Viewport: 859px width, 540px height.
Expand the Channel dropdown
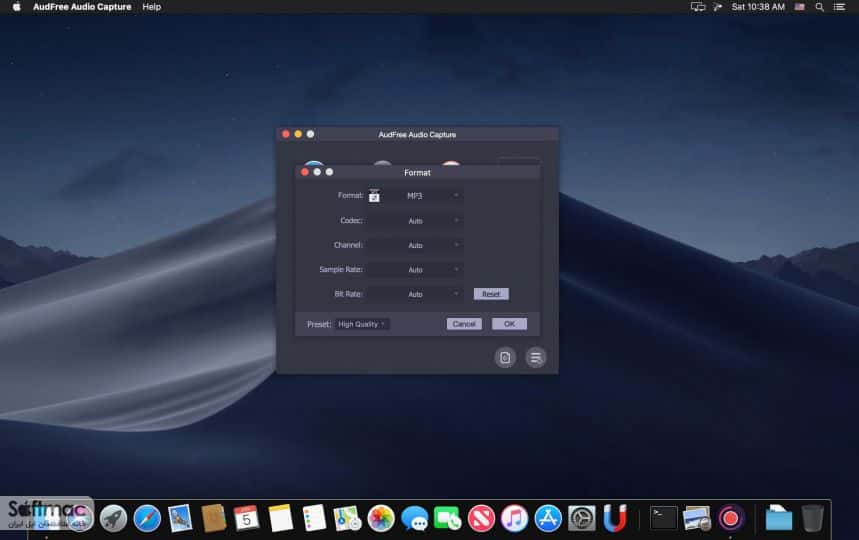pyautogui.click(x=415, y=245)
